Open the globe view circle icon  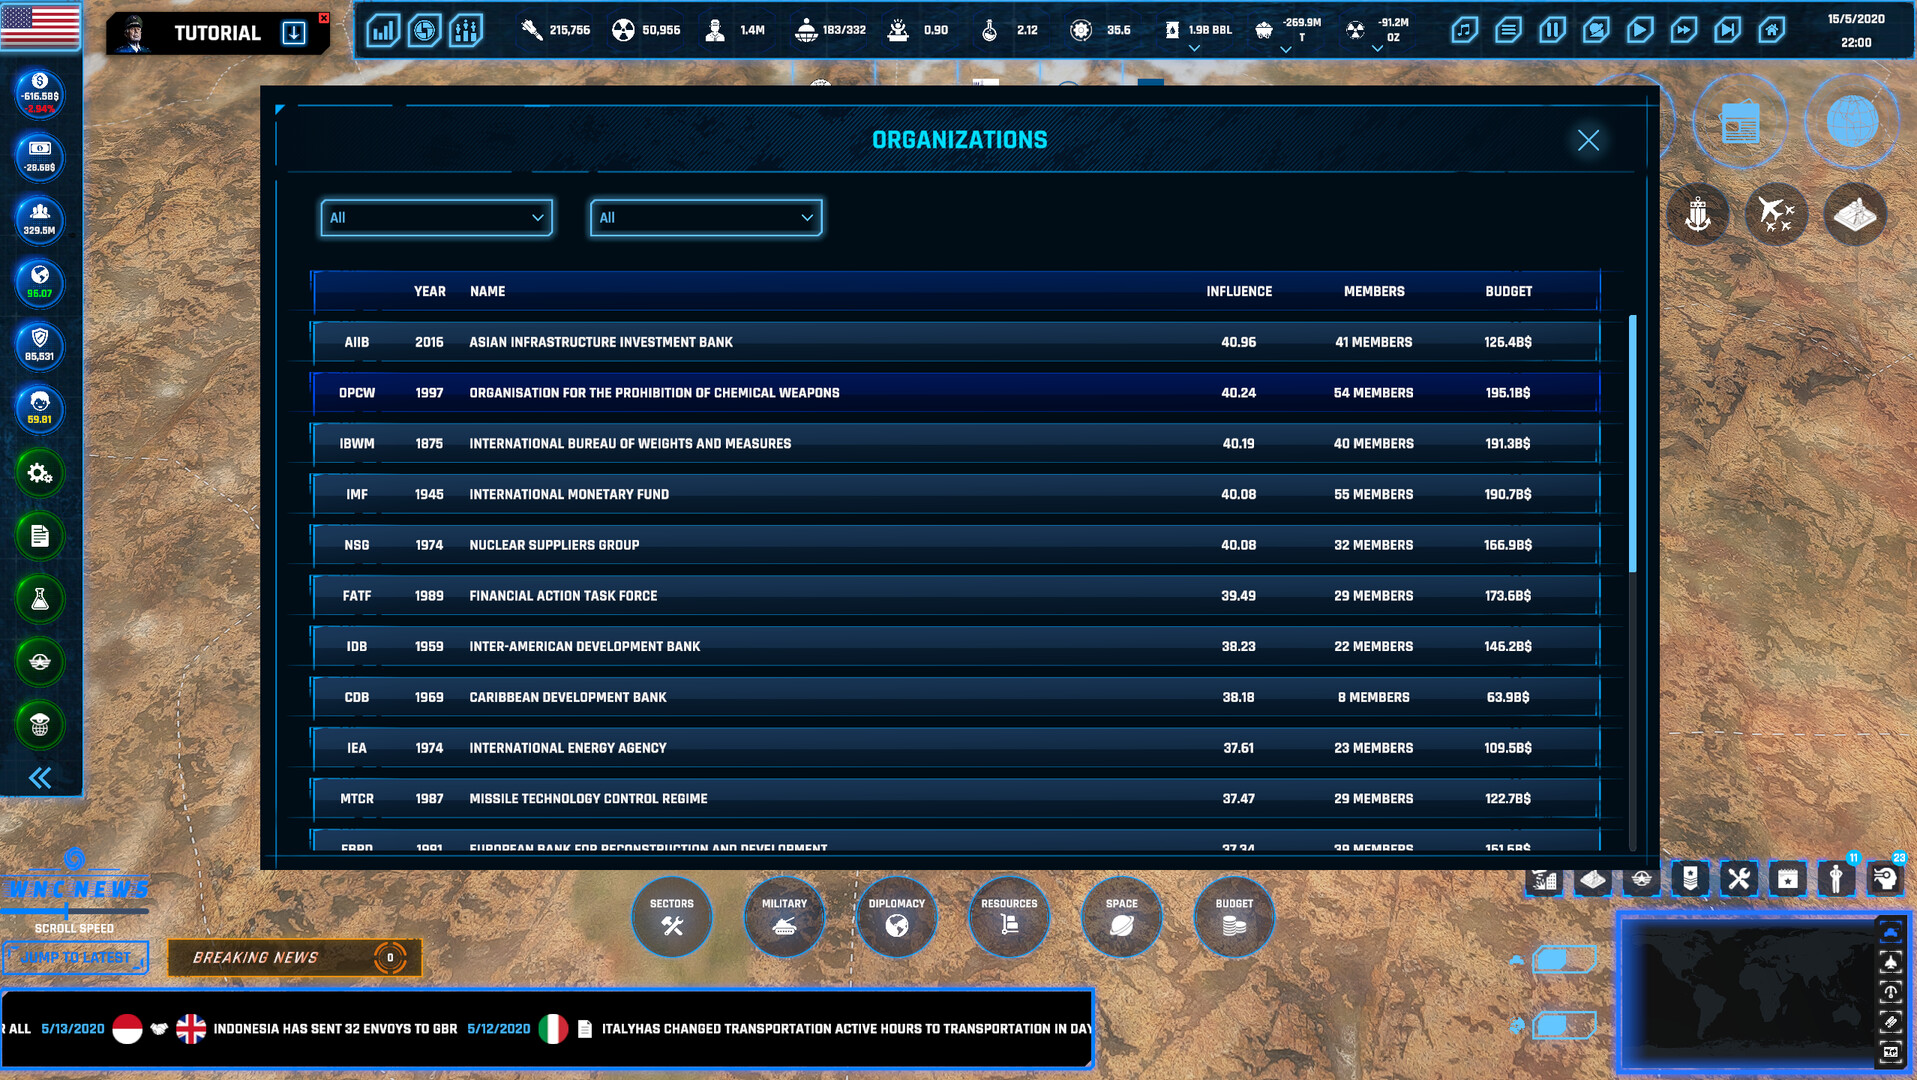[1852, 122]
